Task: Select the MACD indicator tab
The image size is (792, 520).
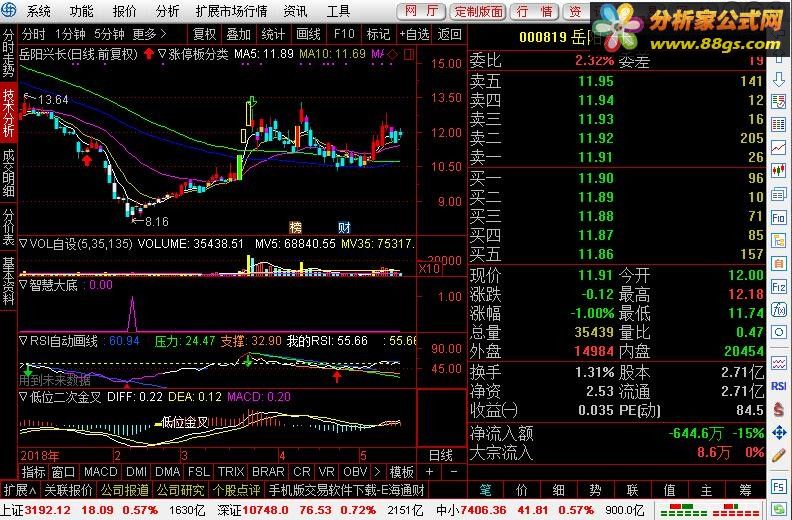Action: pos(101,472)
